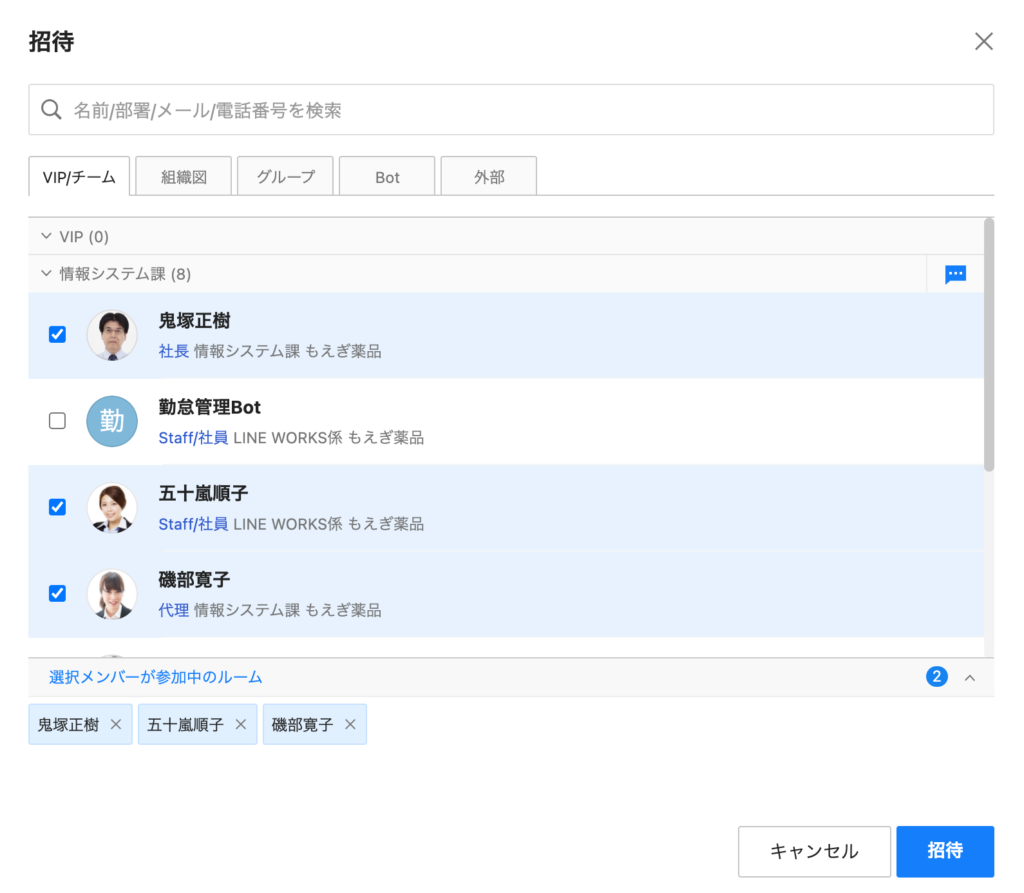Switch to the 組織図 tab
The image size is (1024, 893).
184,177
